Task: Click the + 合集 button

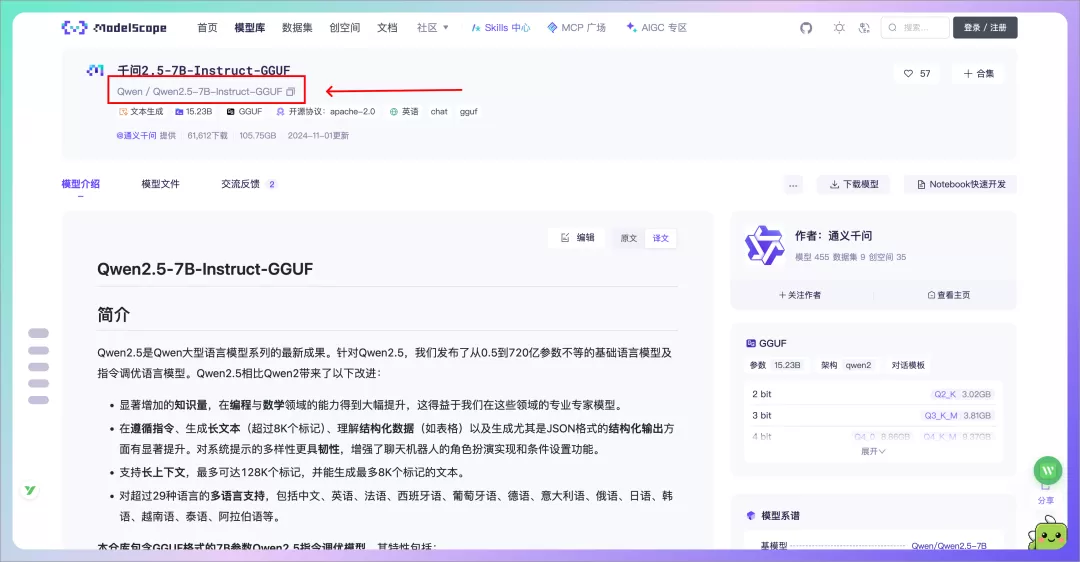Action: pyautogui.click(x=978, y=74)
